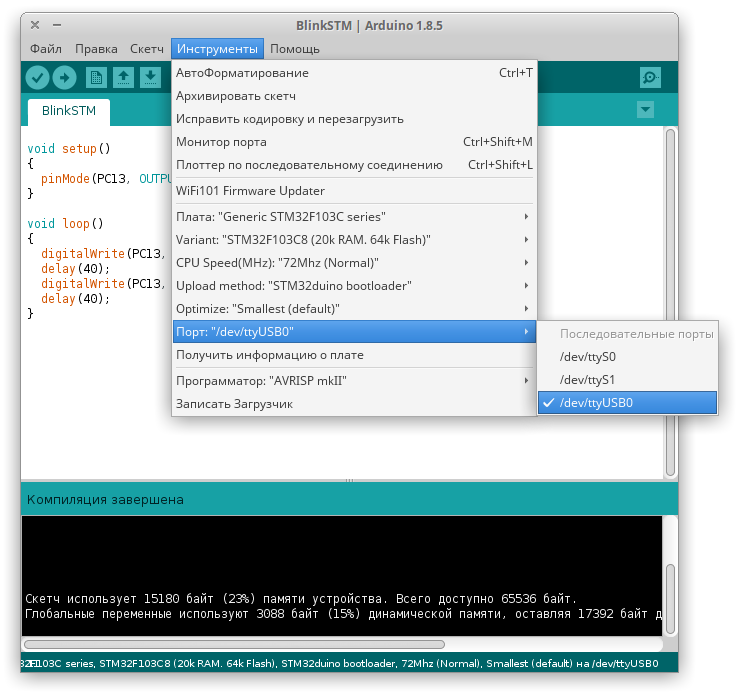The image size is (740, 695).
Task: Click 'Компиляция завершена' status message
Action: 105,500
